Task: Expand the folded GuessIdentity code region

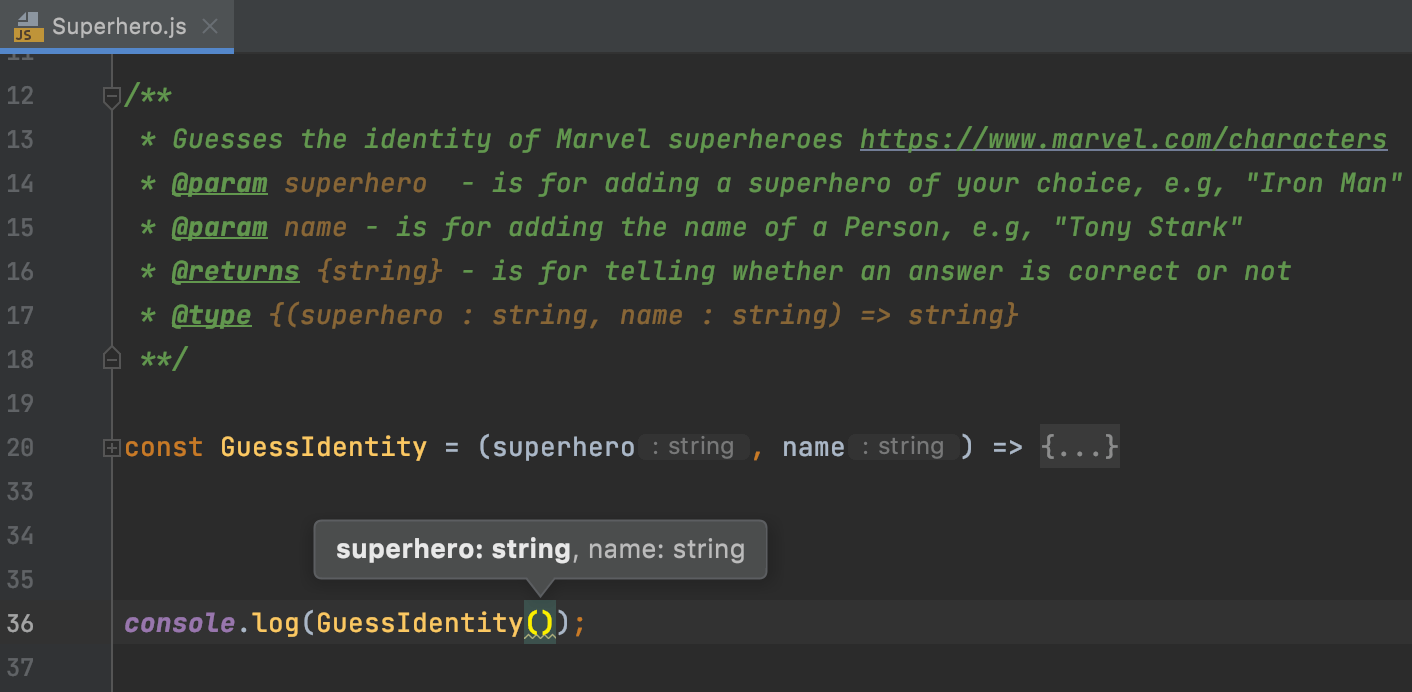Action: [x=111, y=446]
